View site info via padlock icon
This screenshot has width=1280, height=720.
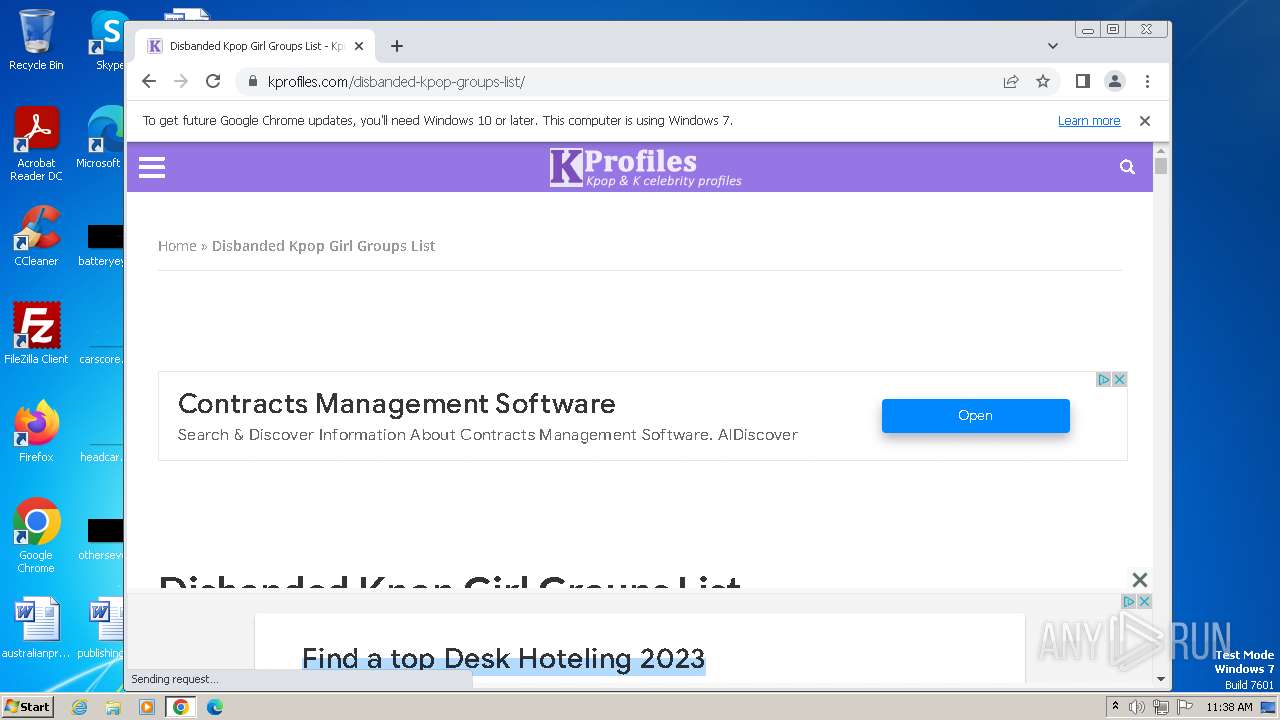click(x=252, y=81)
